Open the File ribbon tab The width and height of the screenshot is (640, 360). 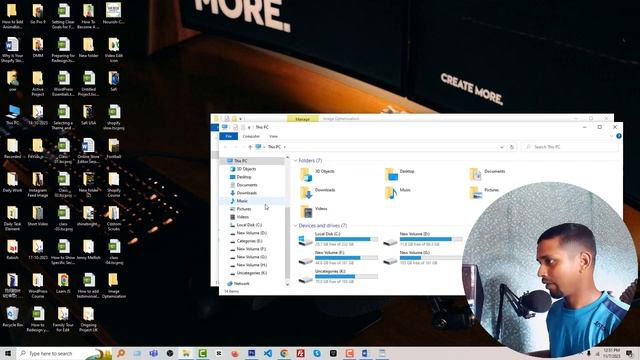pyautogui.click(x=229, y=136)
